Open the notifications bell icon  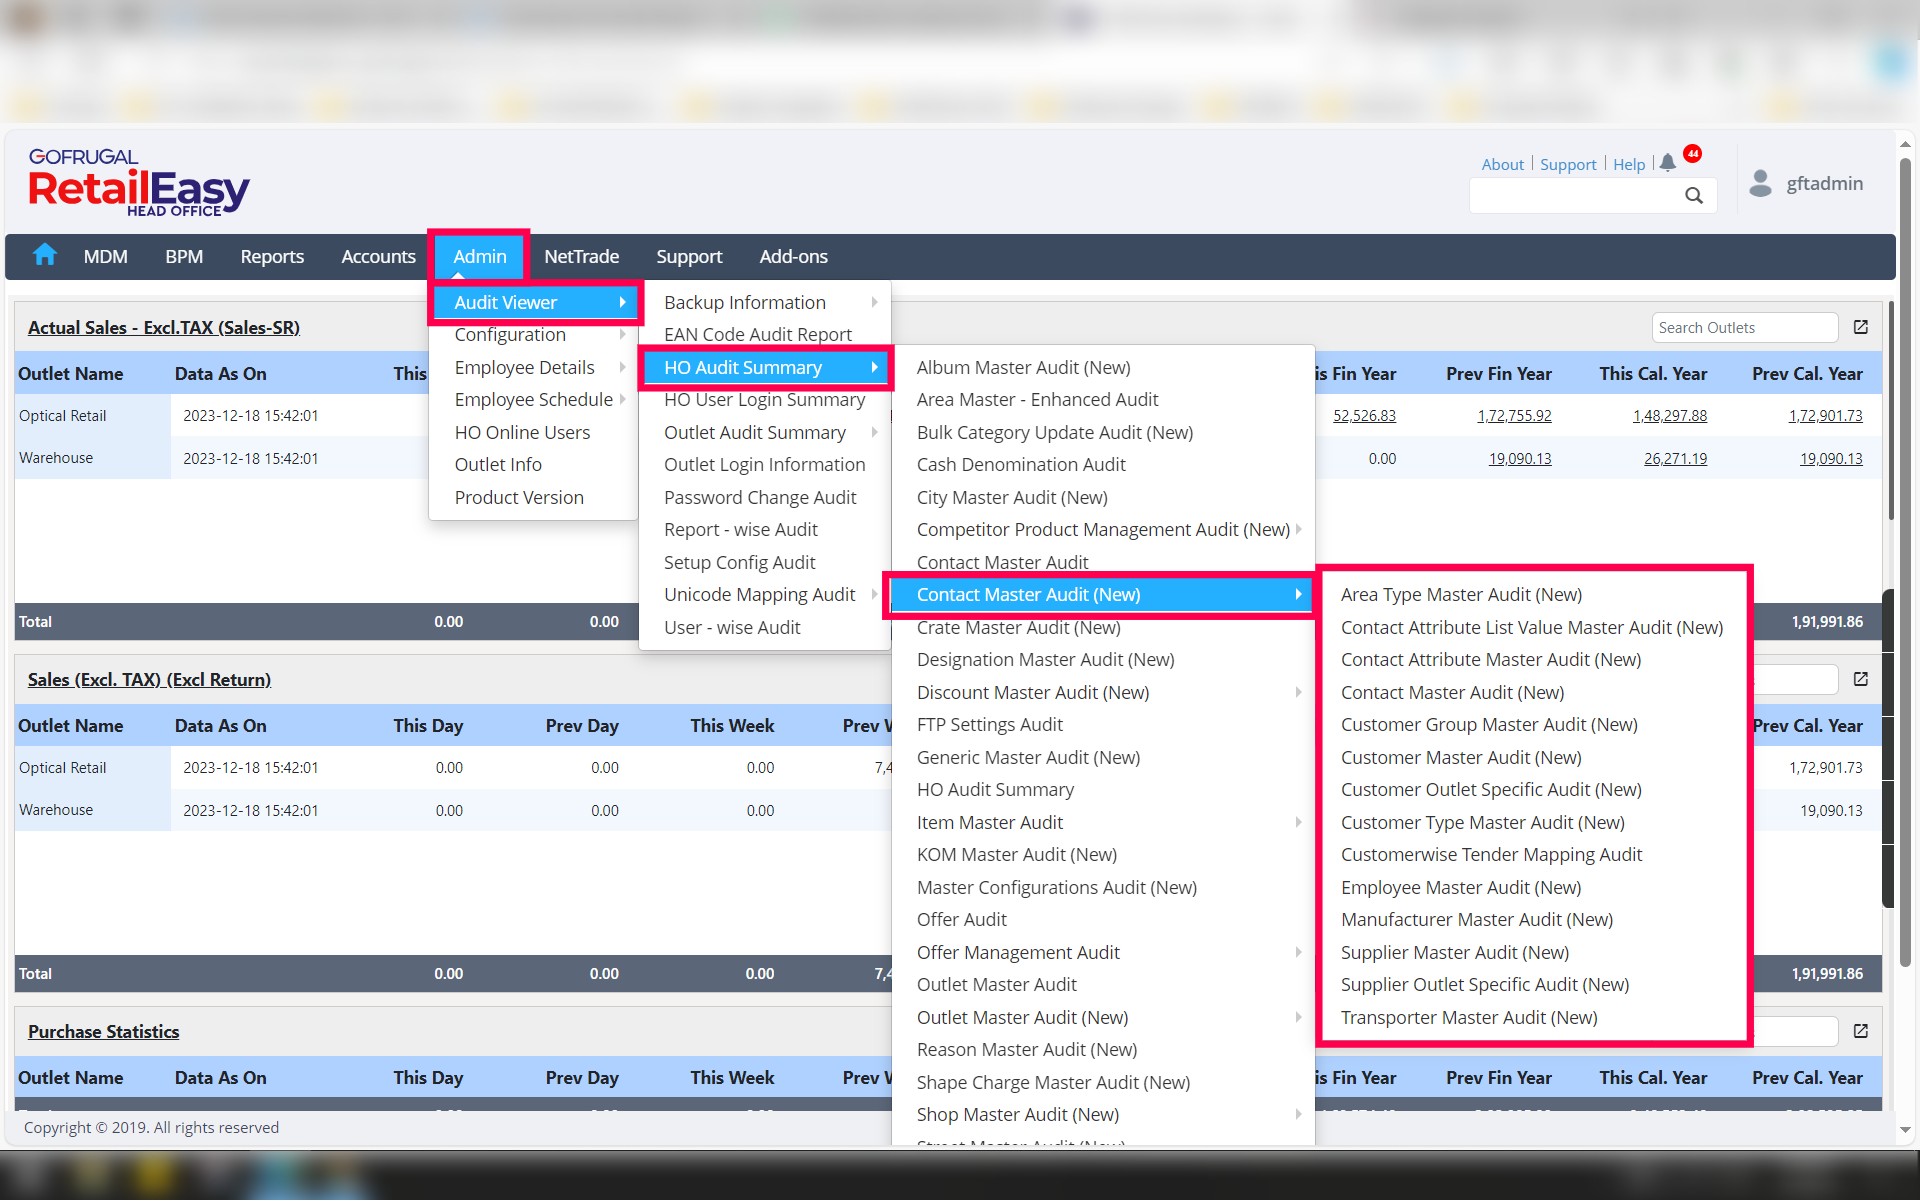(x=1667, y=163)
